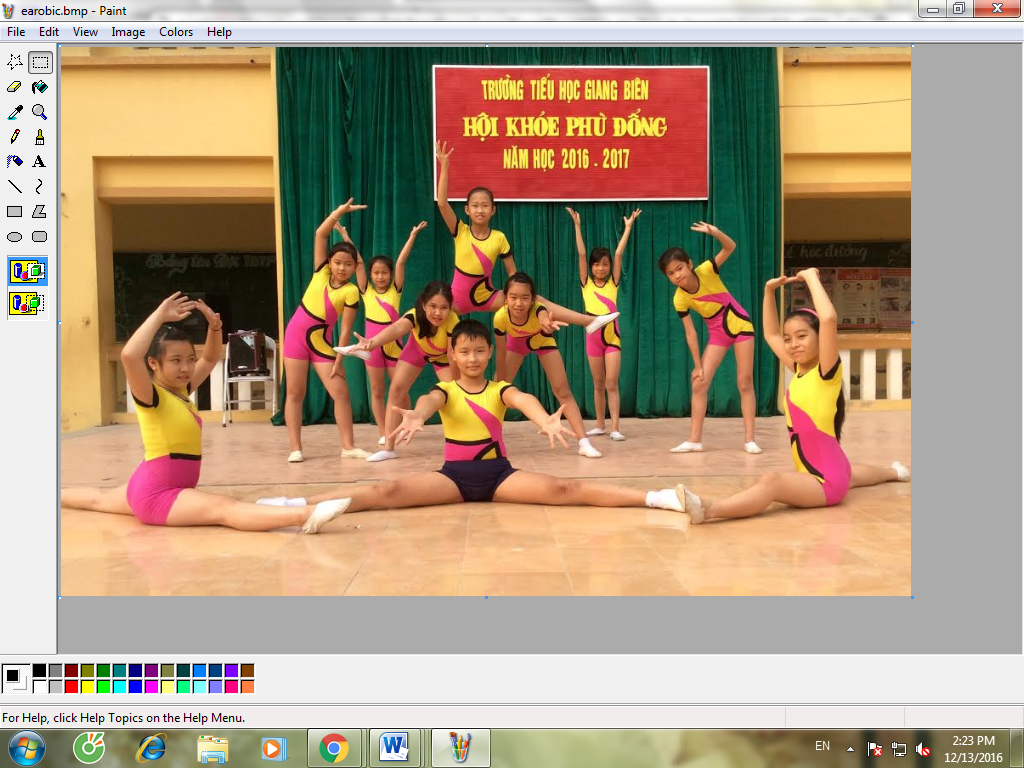Viewport: 1024px width, 768px height.
Task: Click the Windows Start button
Action: pyautogui.click(x=27, y=747)
